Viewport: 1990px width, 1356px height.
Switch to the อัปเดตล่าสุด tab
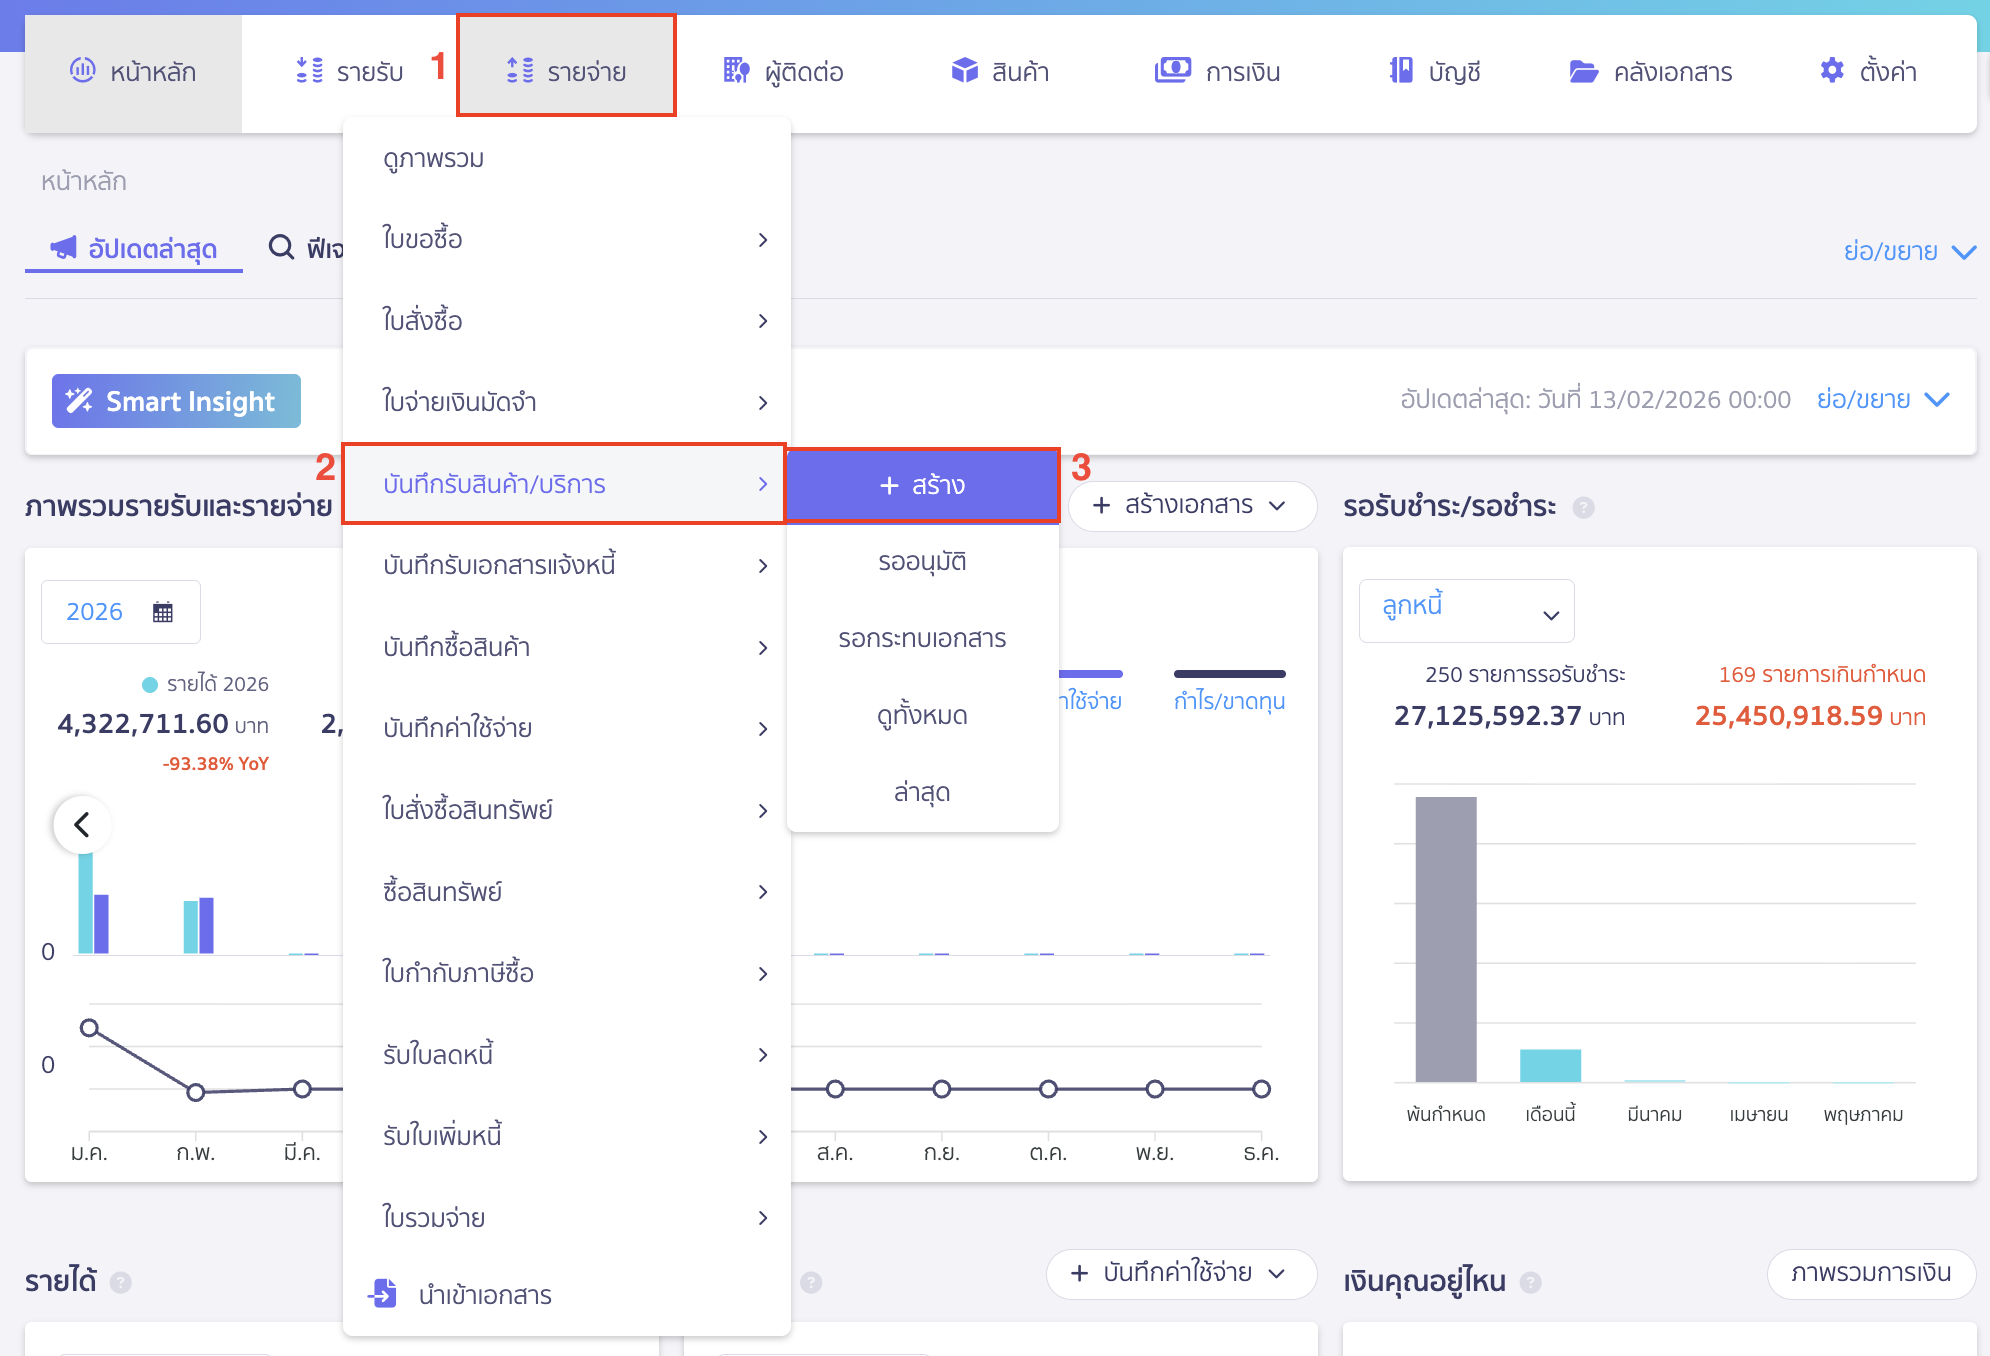click(x=133, y=249)
